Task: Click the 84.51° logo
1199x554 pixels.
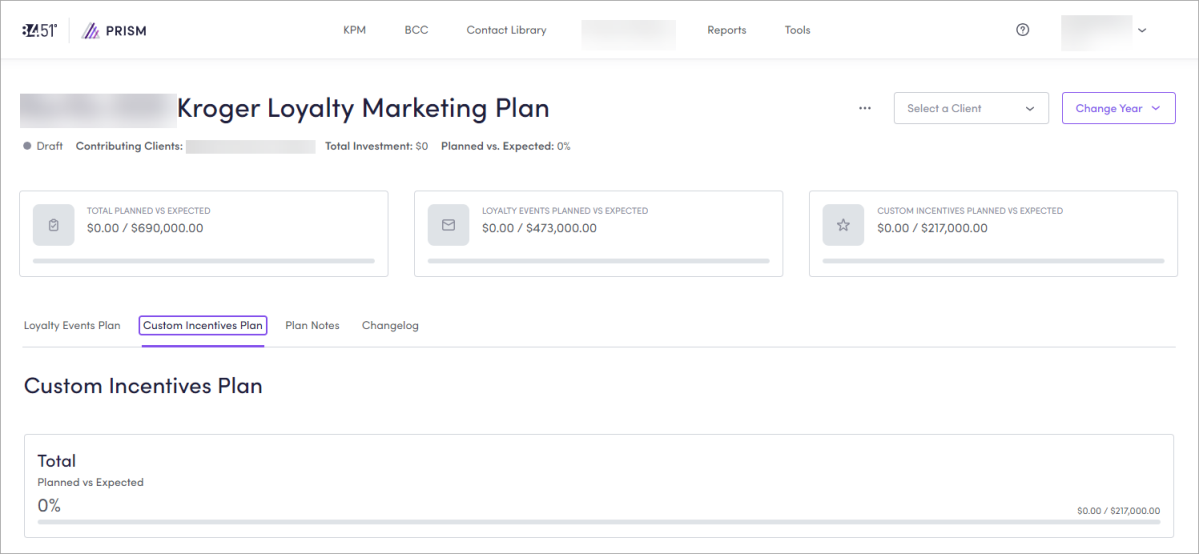Action: tap(40, 30)
